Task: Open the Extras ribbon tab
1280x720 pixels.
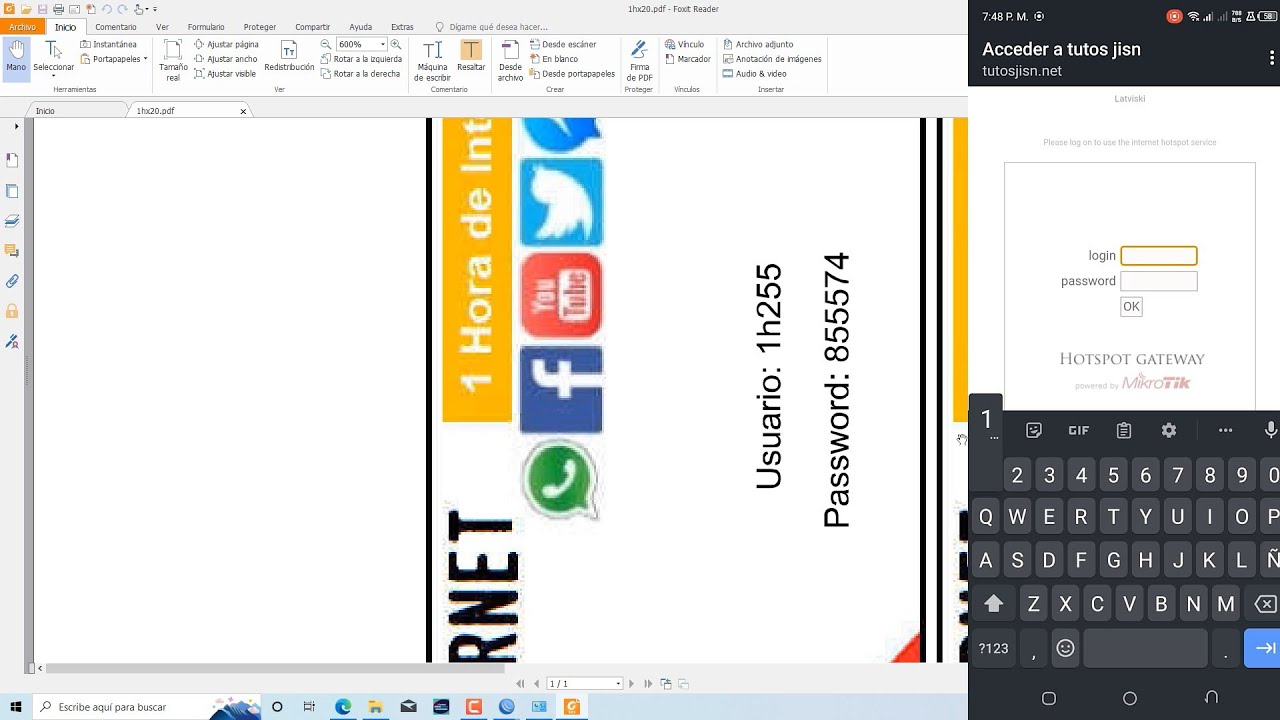Action: click(402, 27)
